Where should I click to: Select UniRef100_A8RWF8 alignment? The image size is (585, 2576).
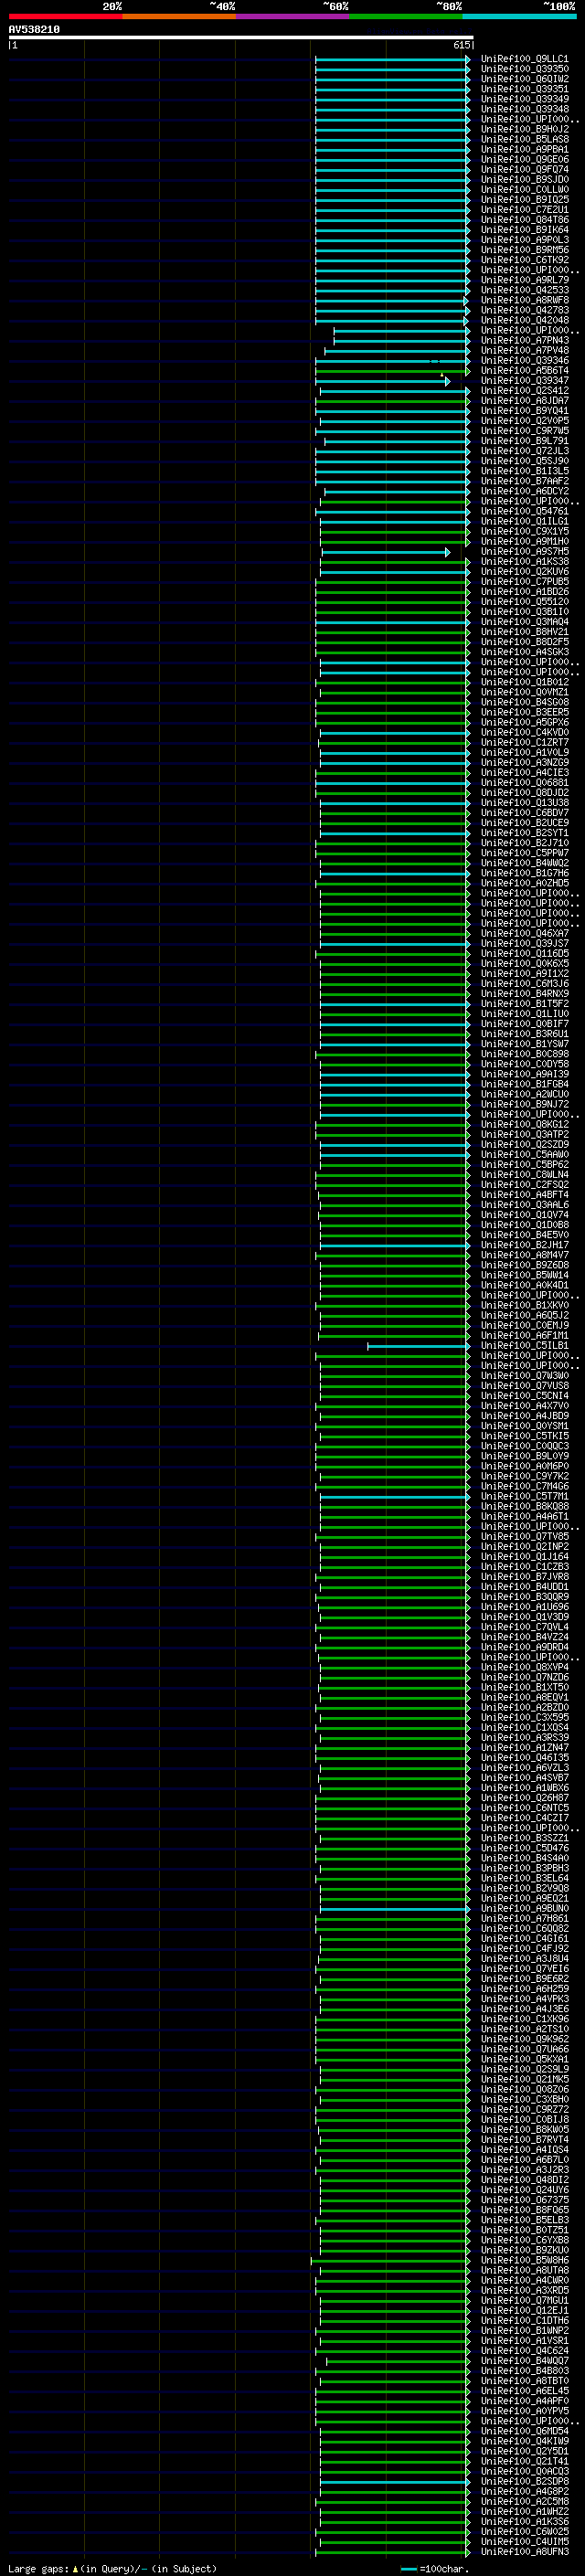524,300
